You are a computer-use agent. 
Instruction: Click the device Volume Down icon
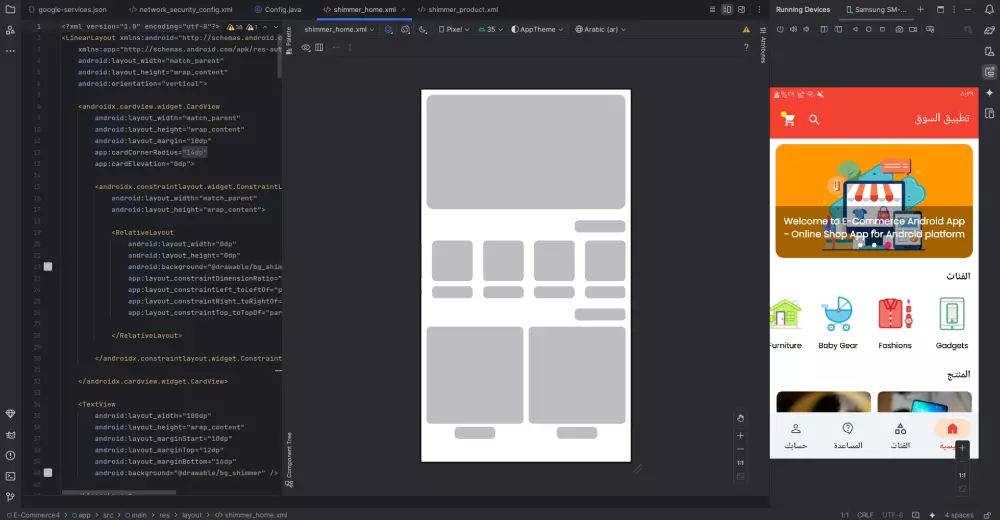806,29
